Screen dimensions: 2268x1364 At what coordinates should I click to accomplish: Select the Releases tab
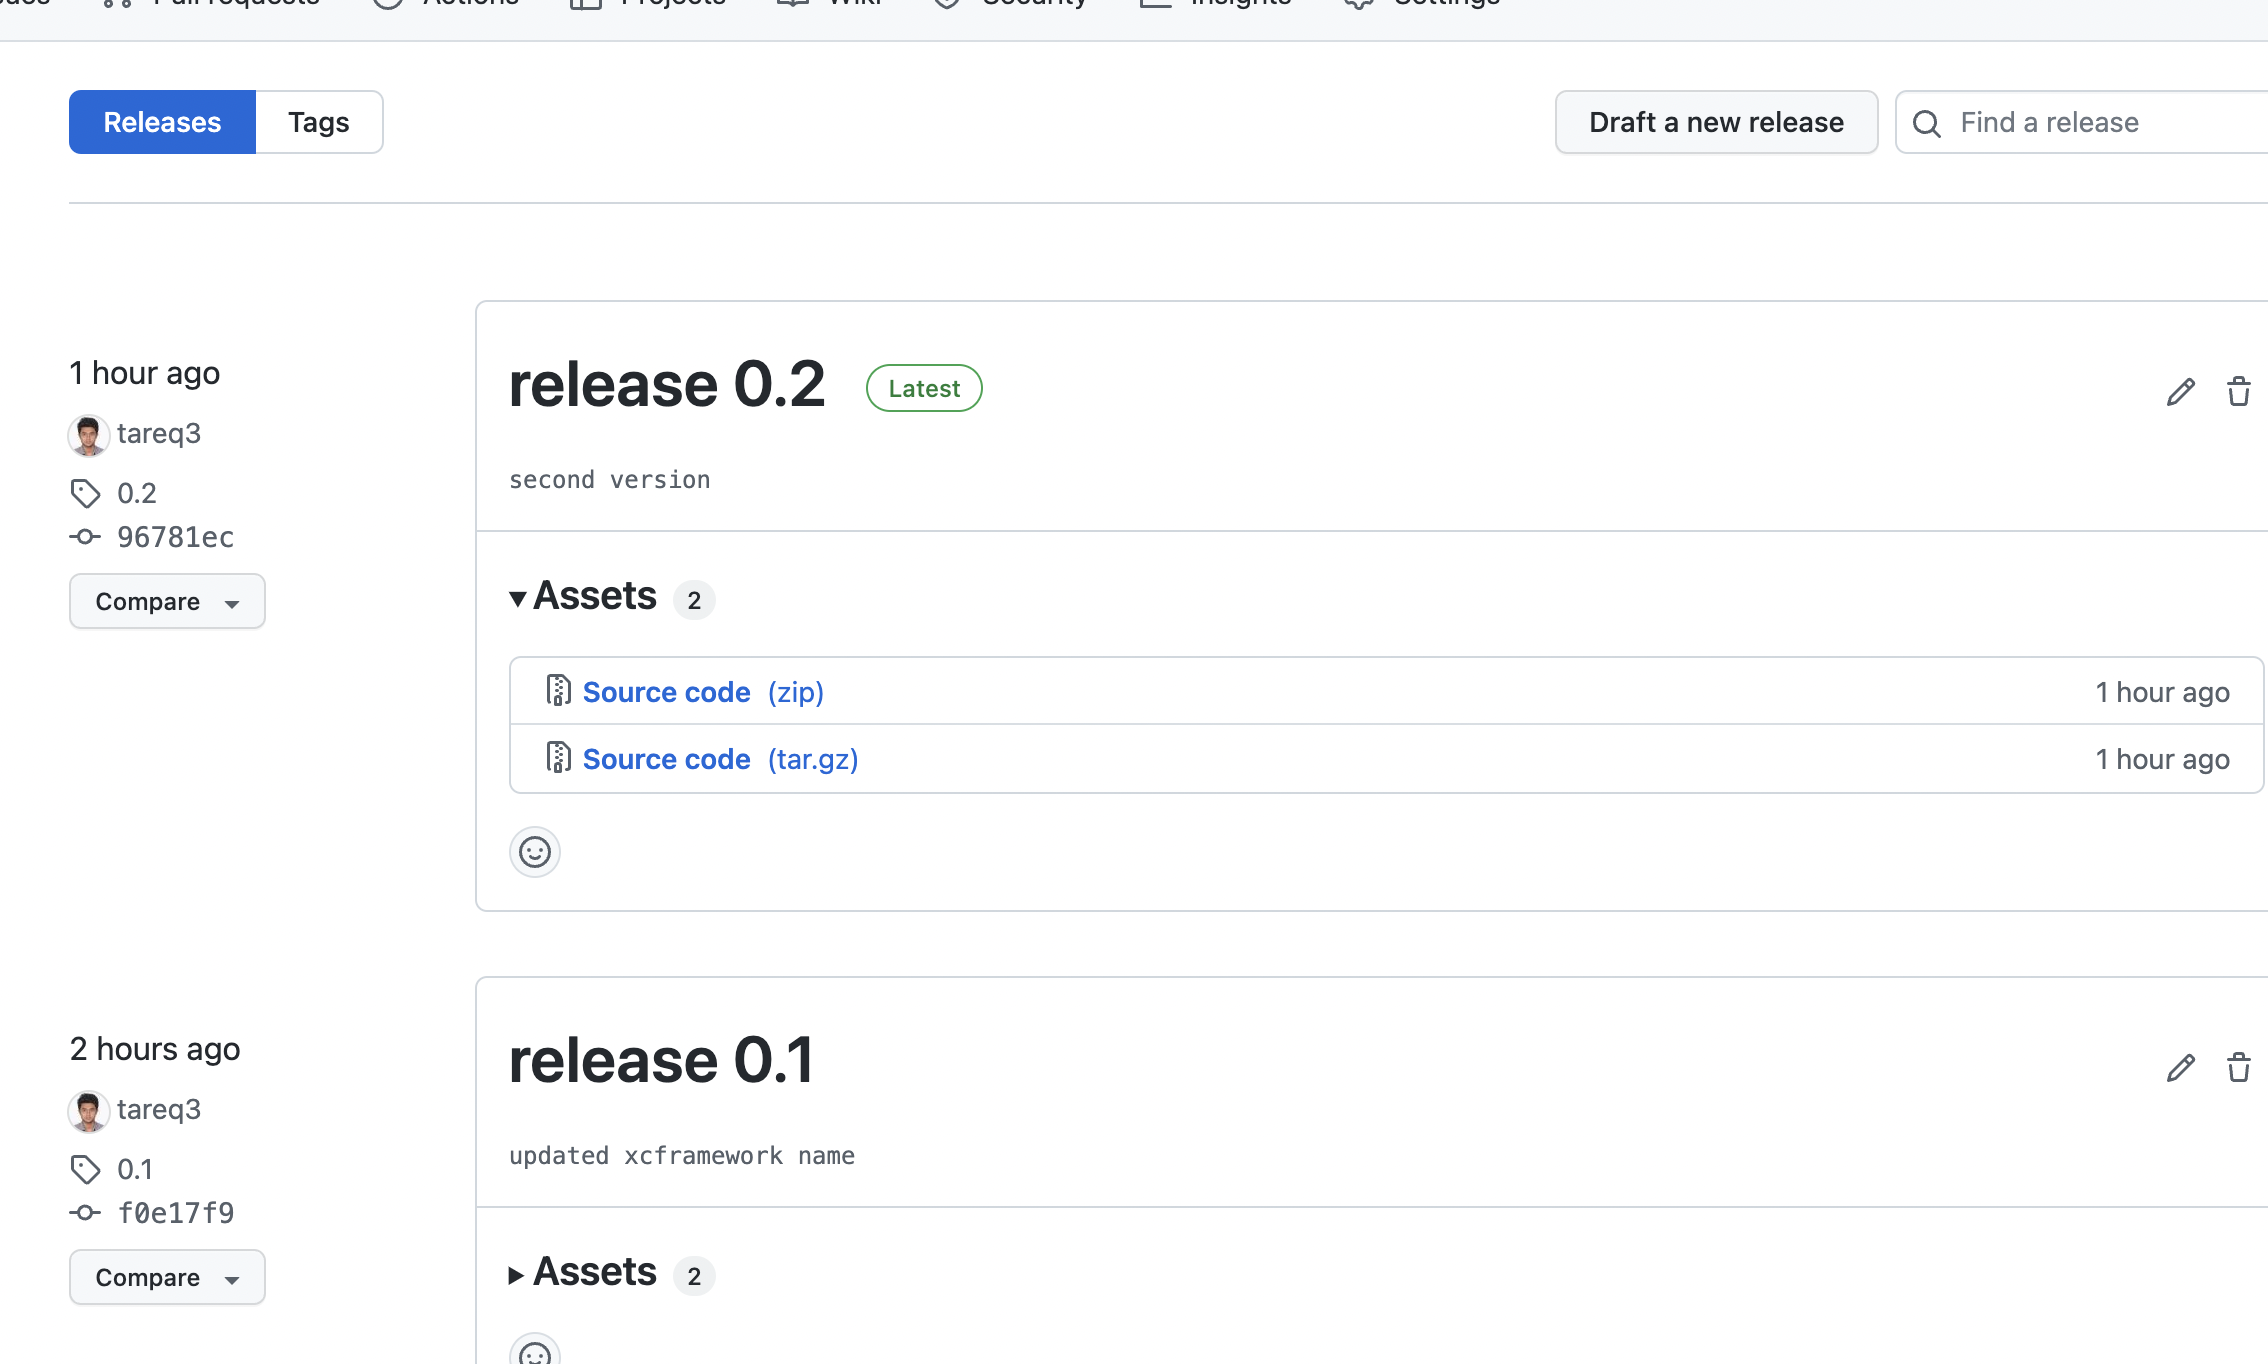[162, 122]
